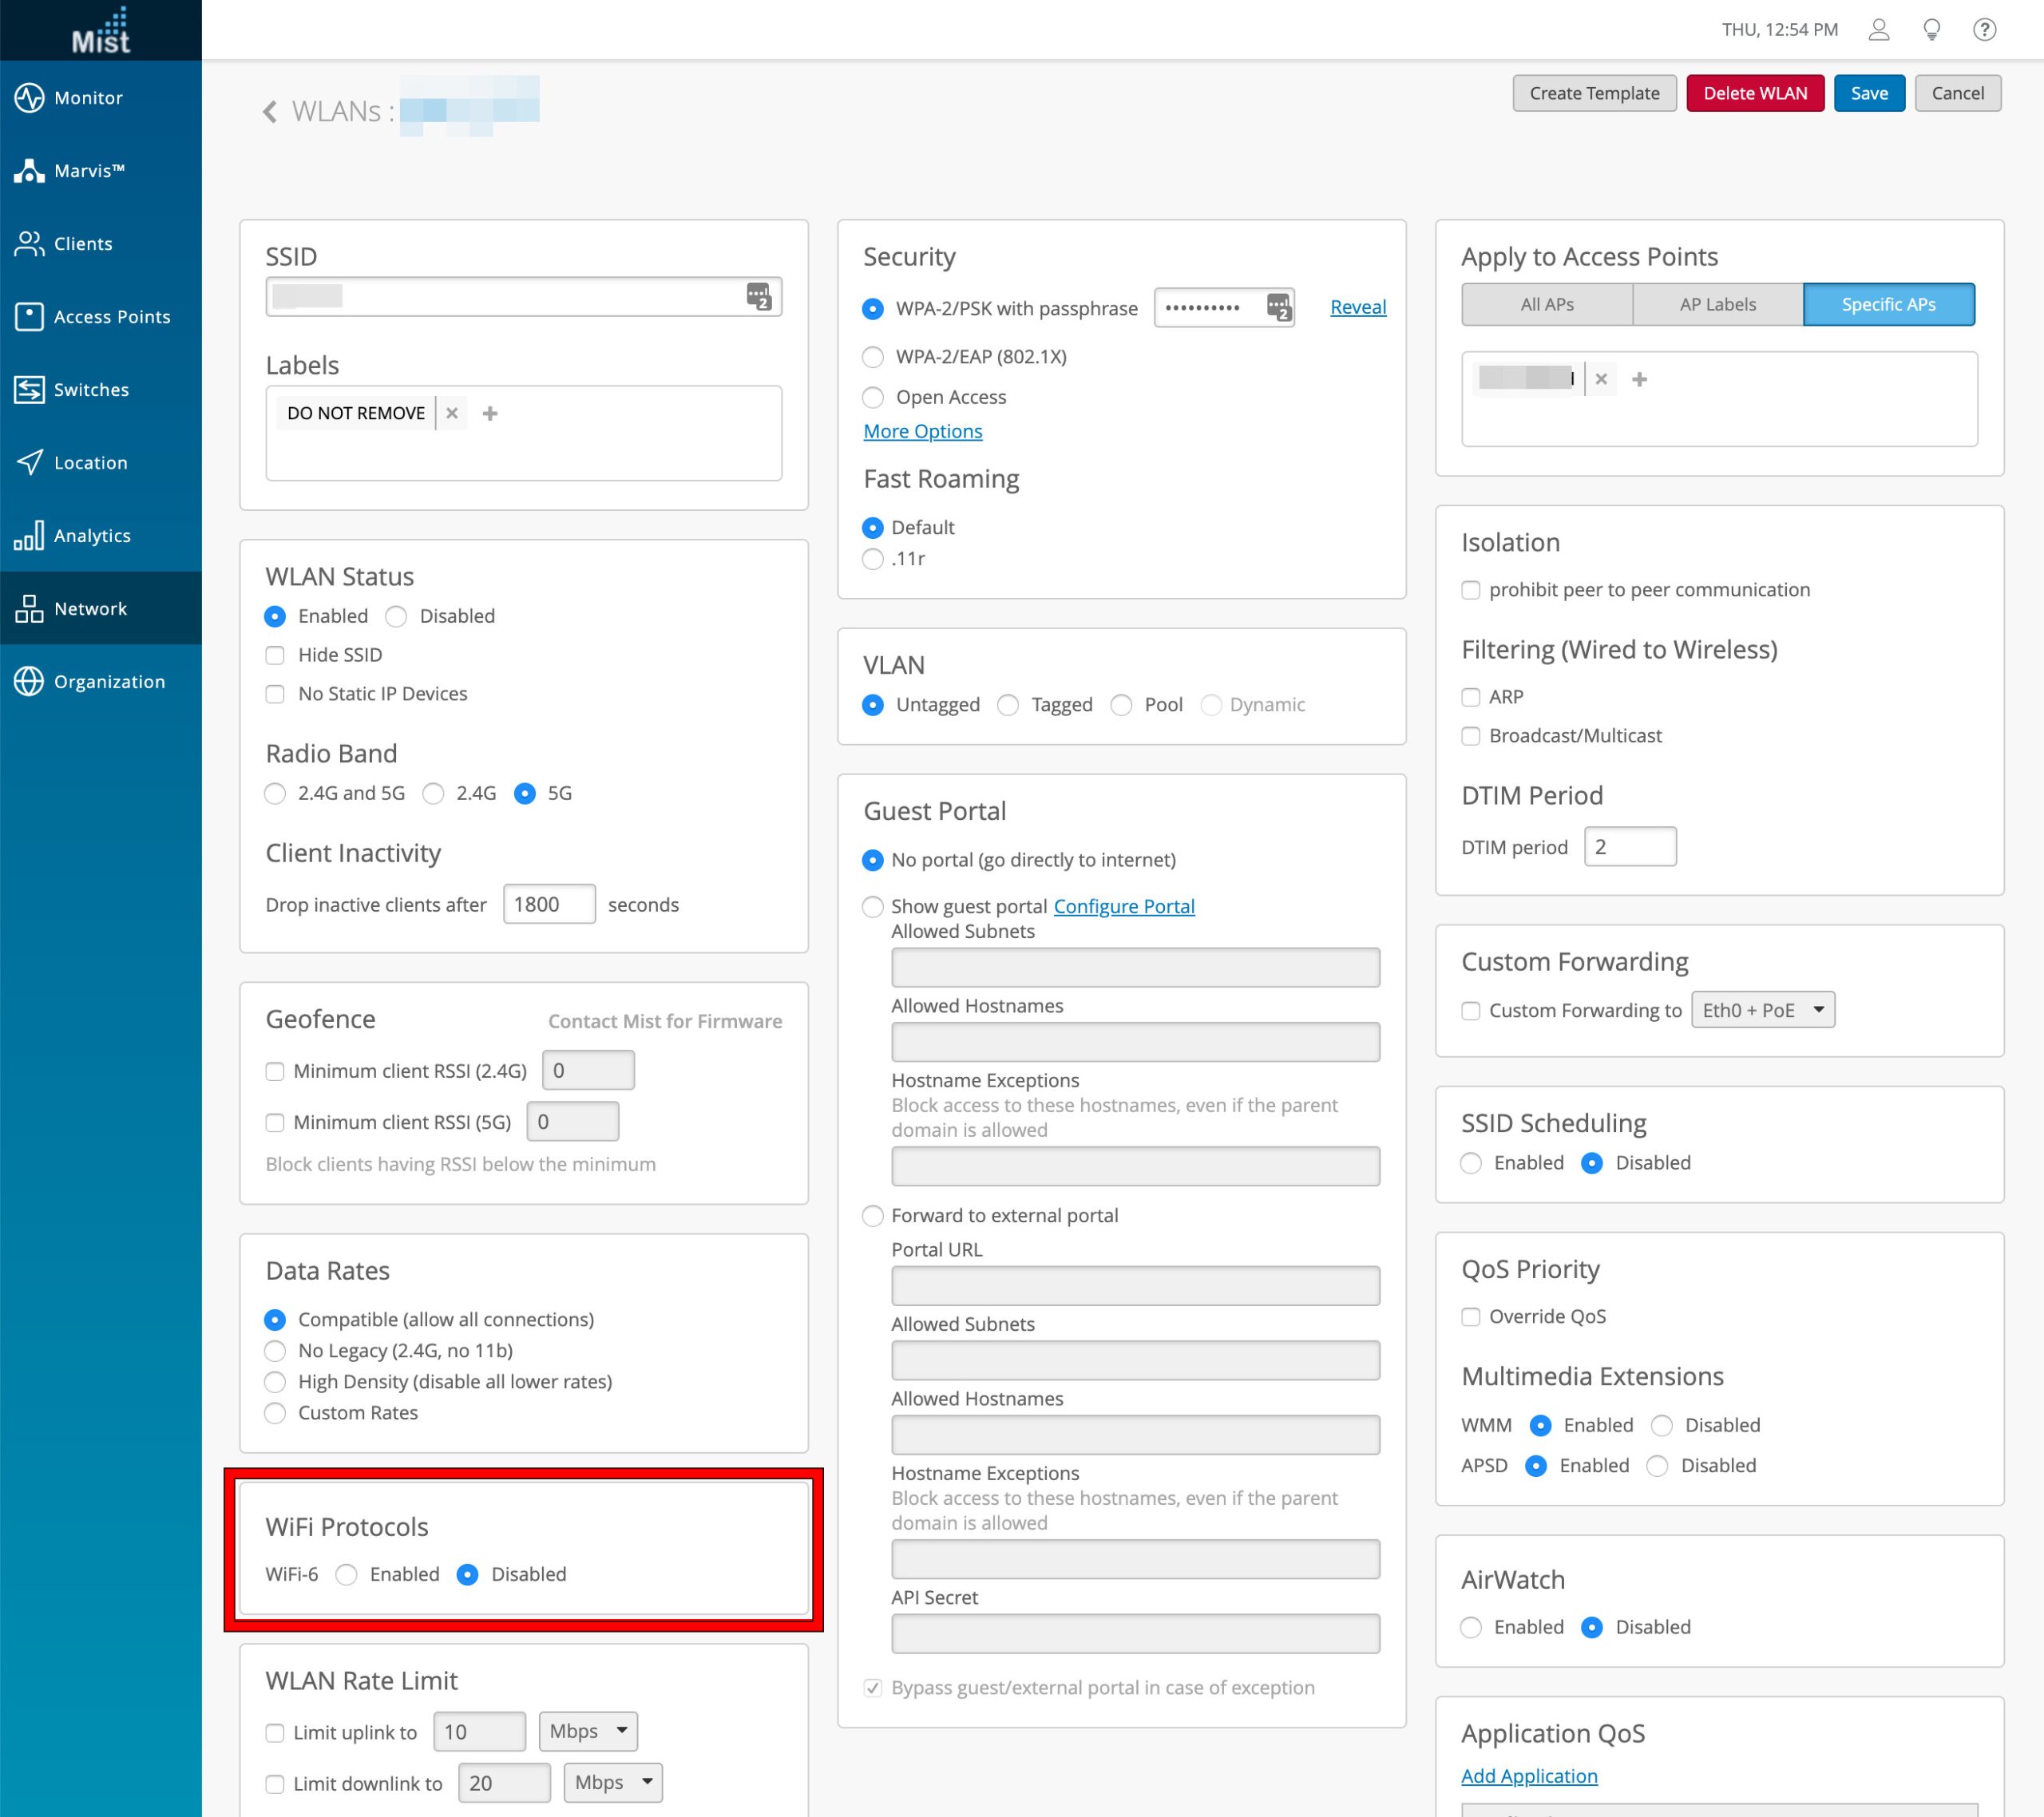The image size is (2044, 1817).
Task: Copy the SSID using the copy icon
Action: click(x=758, y=296)
